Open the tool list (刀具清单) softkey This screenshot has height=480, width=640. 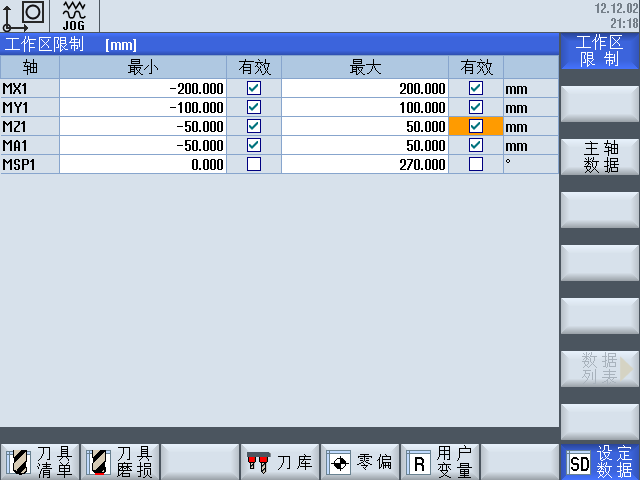(40, 462)
